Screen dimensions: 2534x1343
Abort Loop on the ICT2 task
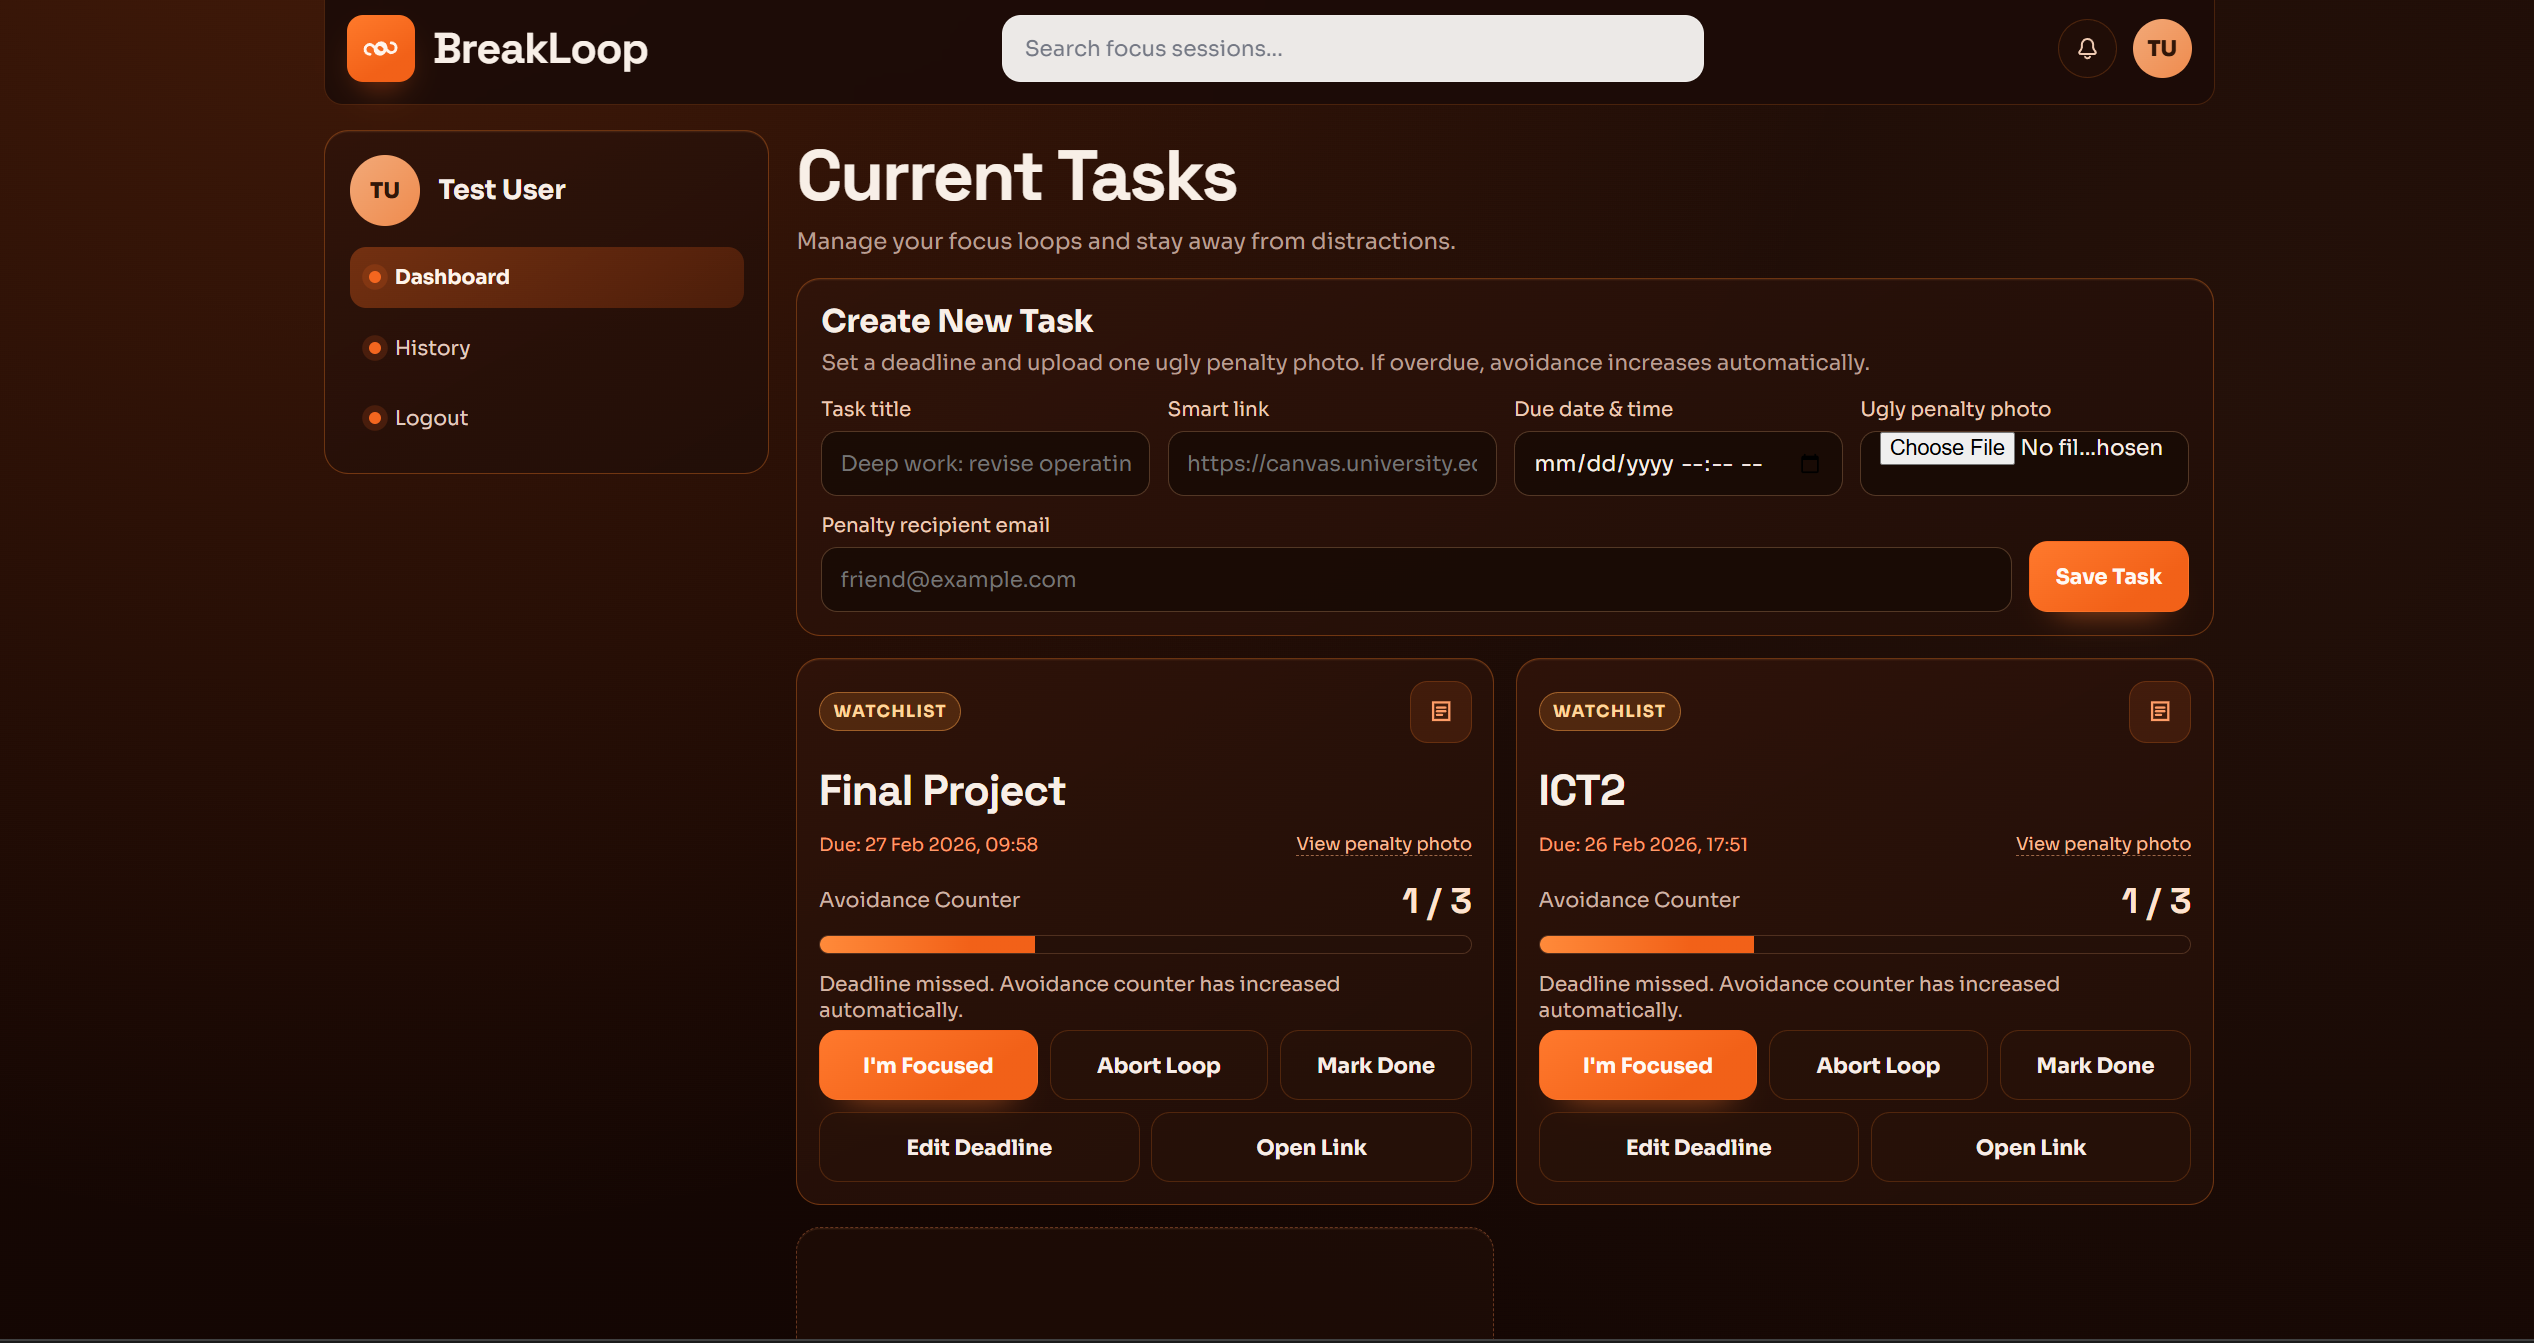tap(1877, 1065)
